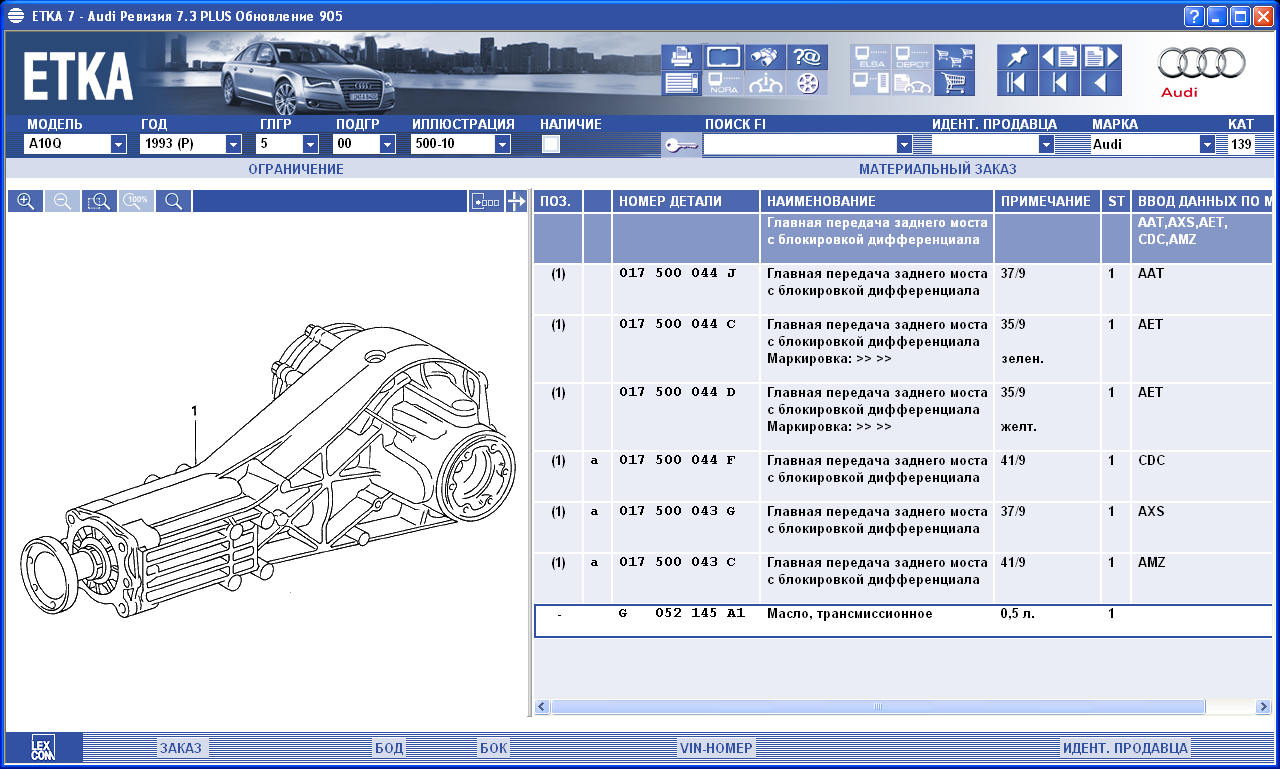Toggle the НАЛИЧИЕ checkbox
Screen dimensions: 1280x769
pyautogui.click(x=550, y=144)
